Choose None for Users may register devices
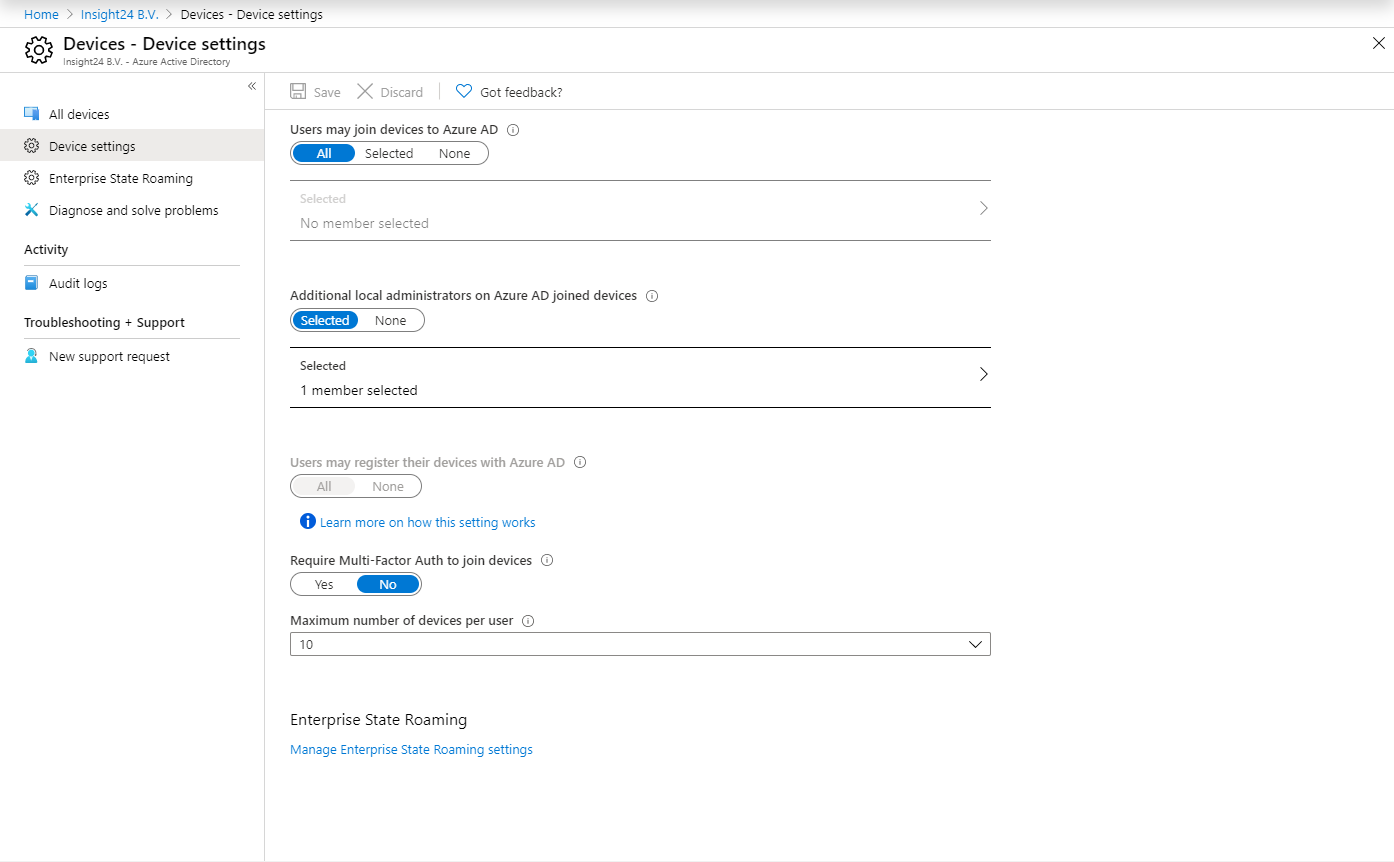The width and height of the screenshot is (1394, 862). click(388, 486)
